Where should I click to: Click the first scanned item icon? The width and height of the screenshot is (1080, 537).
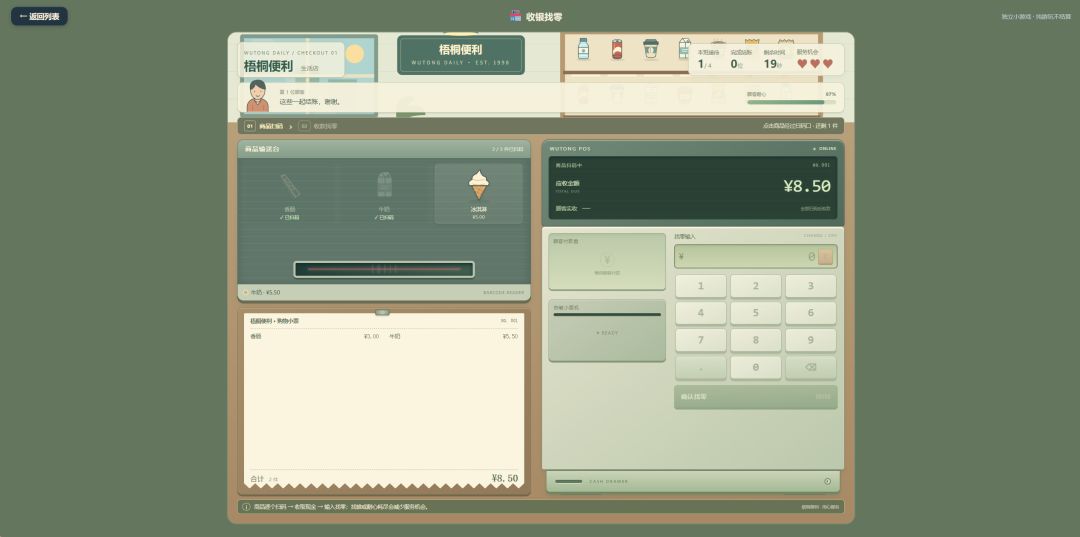[x=290, y=186]
